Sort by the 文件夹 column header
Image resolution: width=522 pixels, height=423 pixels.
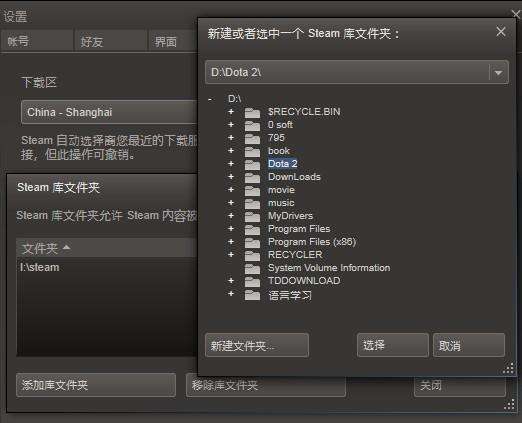point(107,248)
